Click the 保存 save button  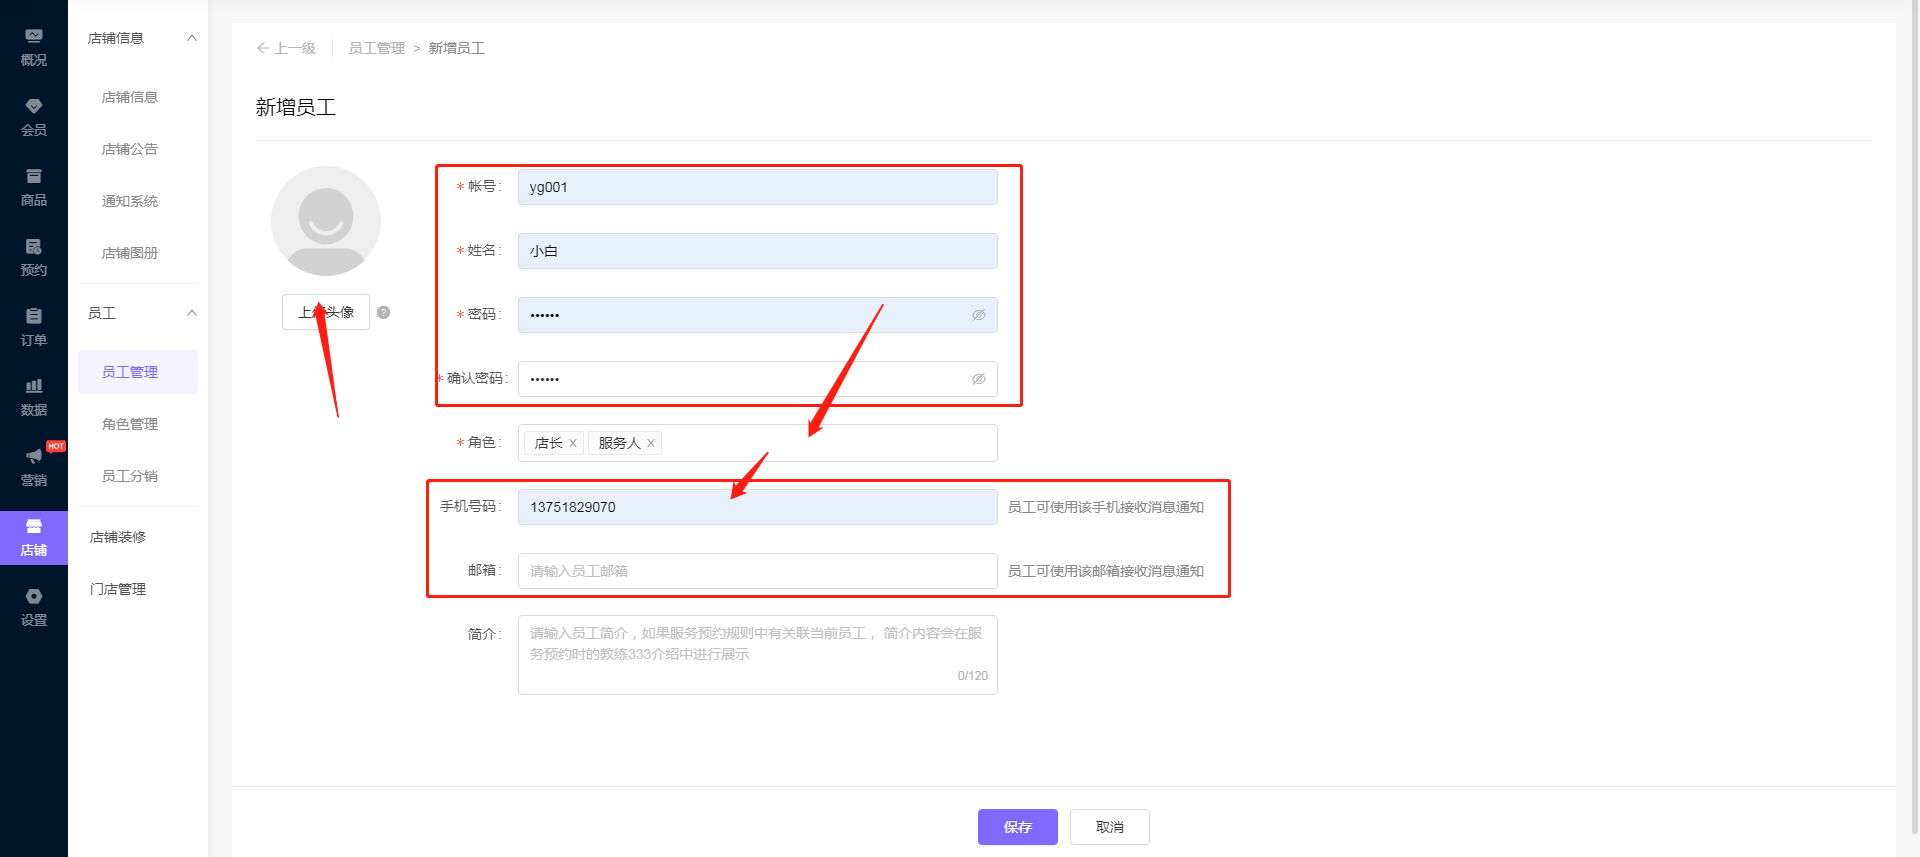coord(1017,827)
